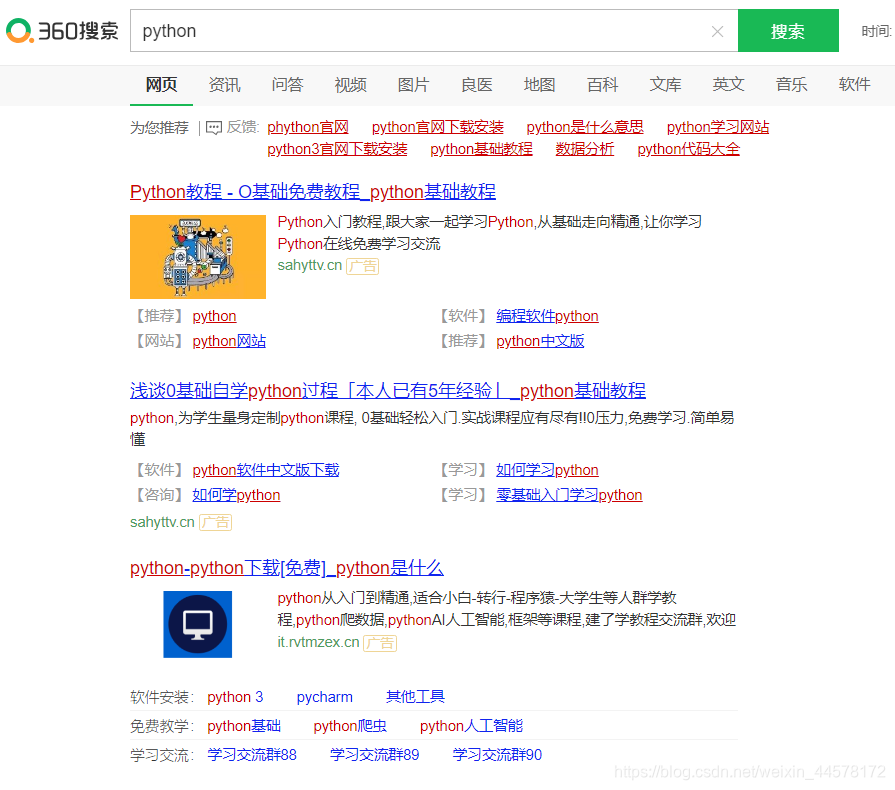Switch to the 图片 tab

pos(413,85)
